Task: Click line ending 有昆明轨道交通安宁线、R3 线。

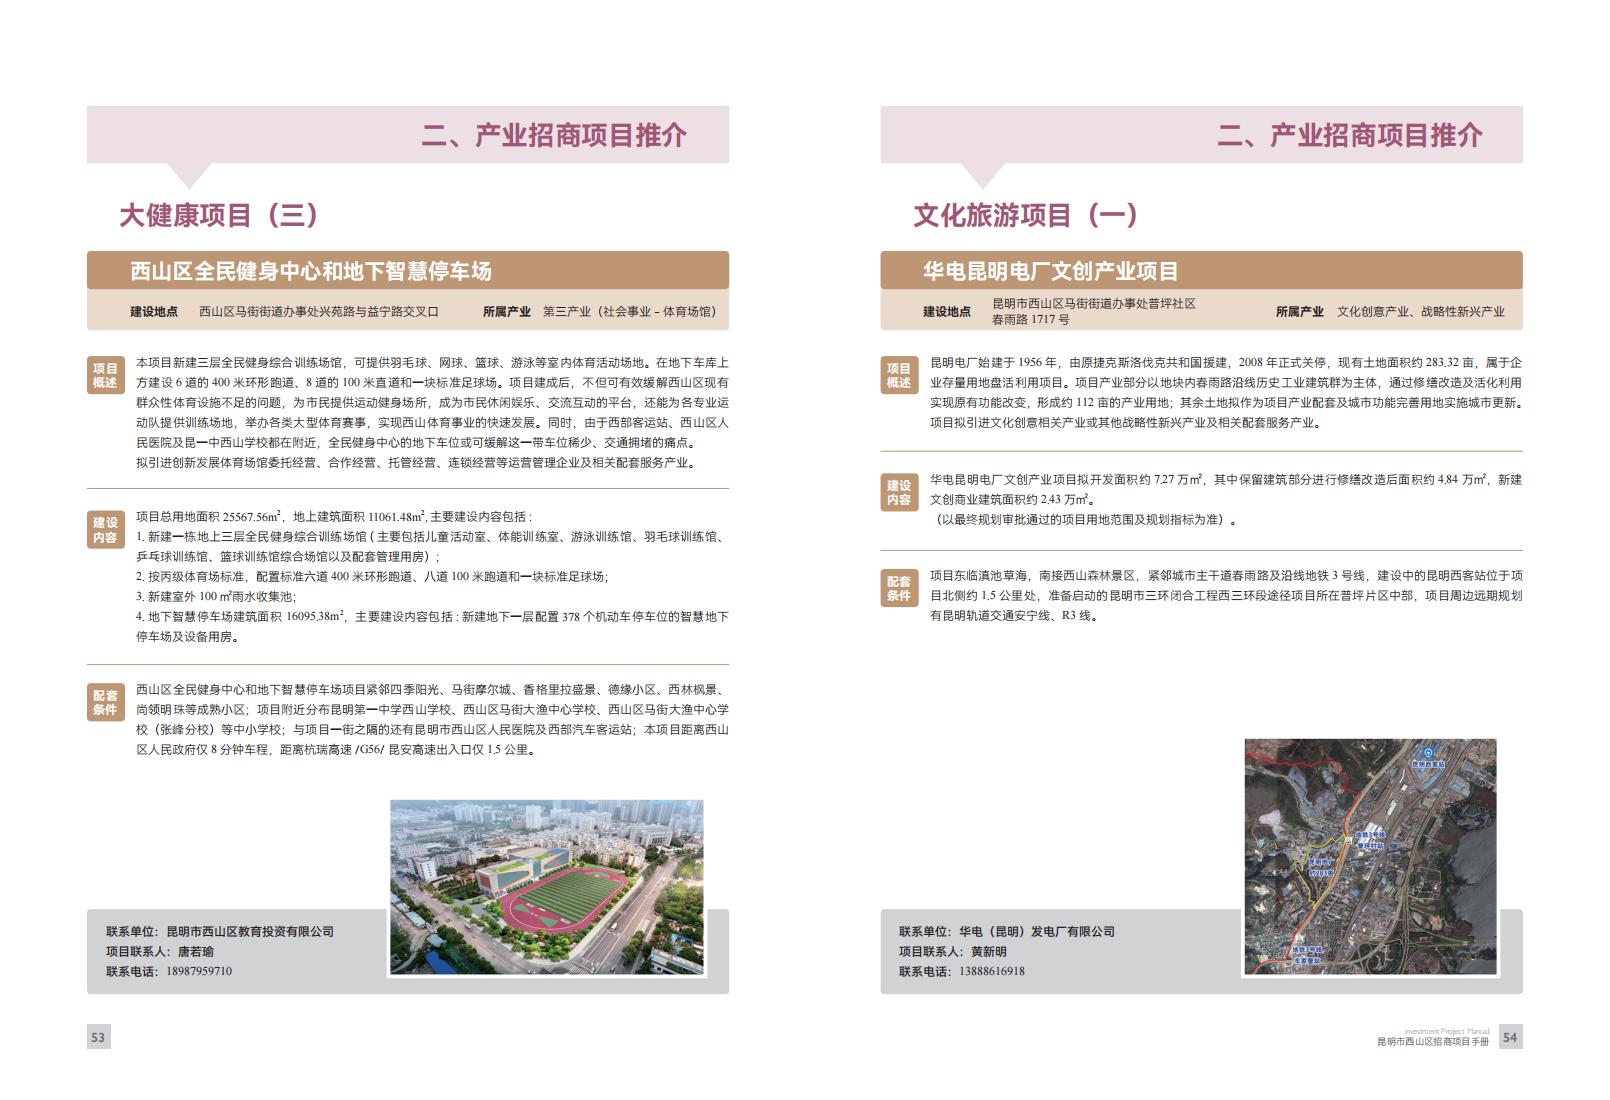Action: coord(1015,616)
